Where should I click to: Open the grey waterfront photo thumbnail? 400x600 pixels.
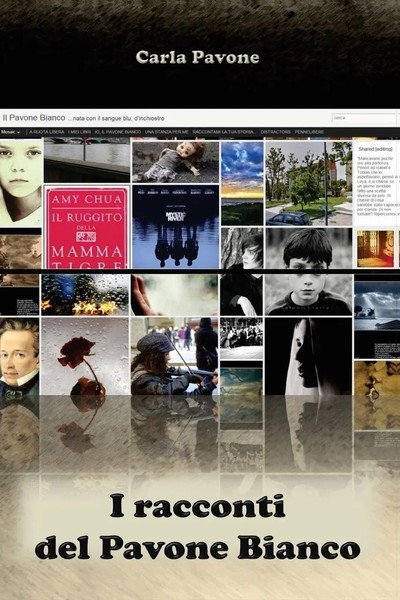[x=87, y=160]
